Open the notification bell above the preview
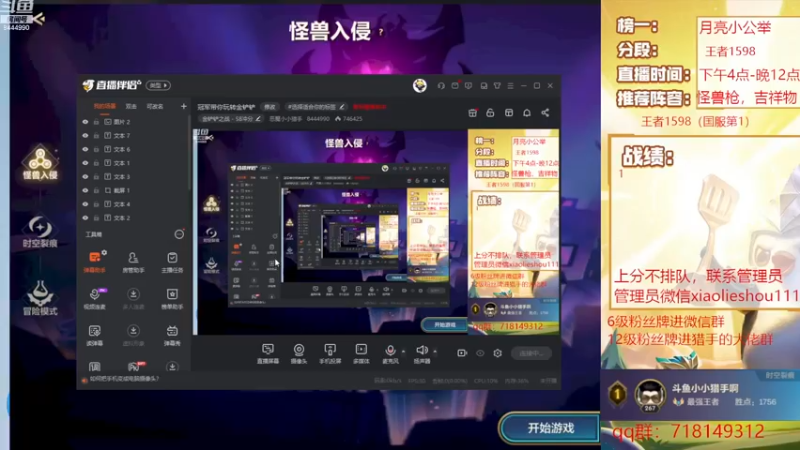800x450 pixels. (527, 113)
